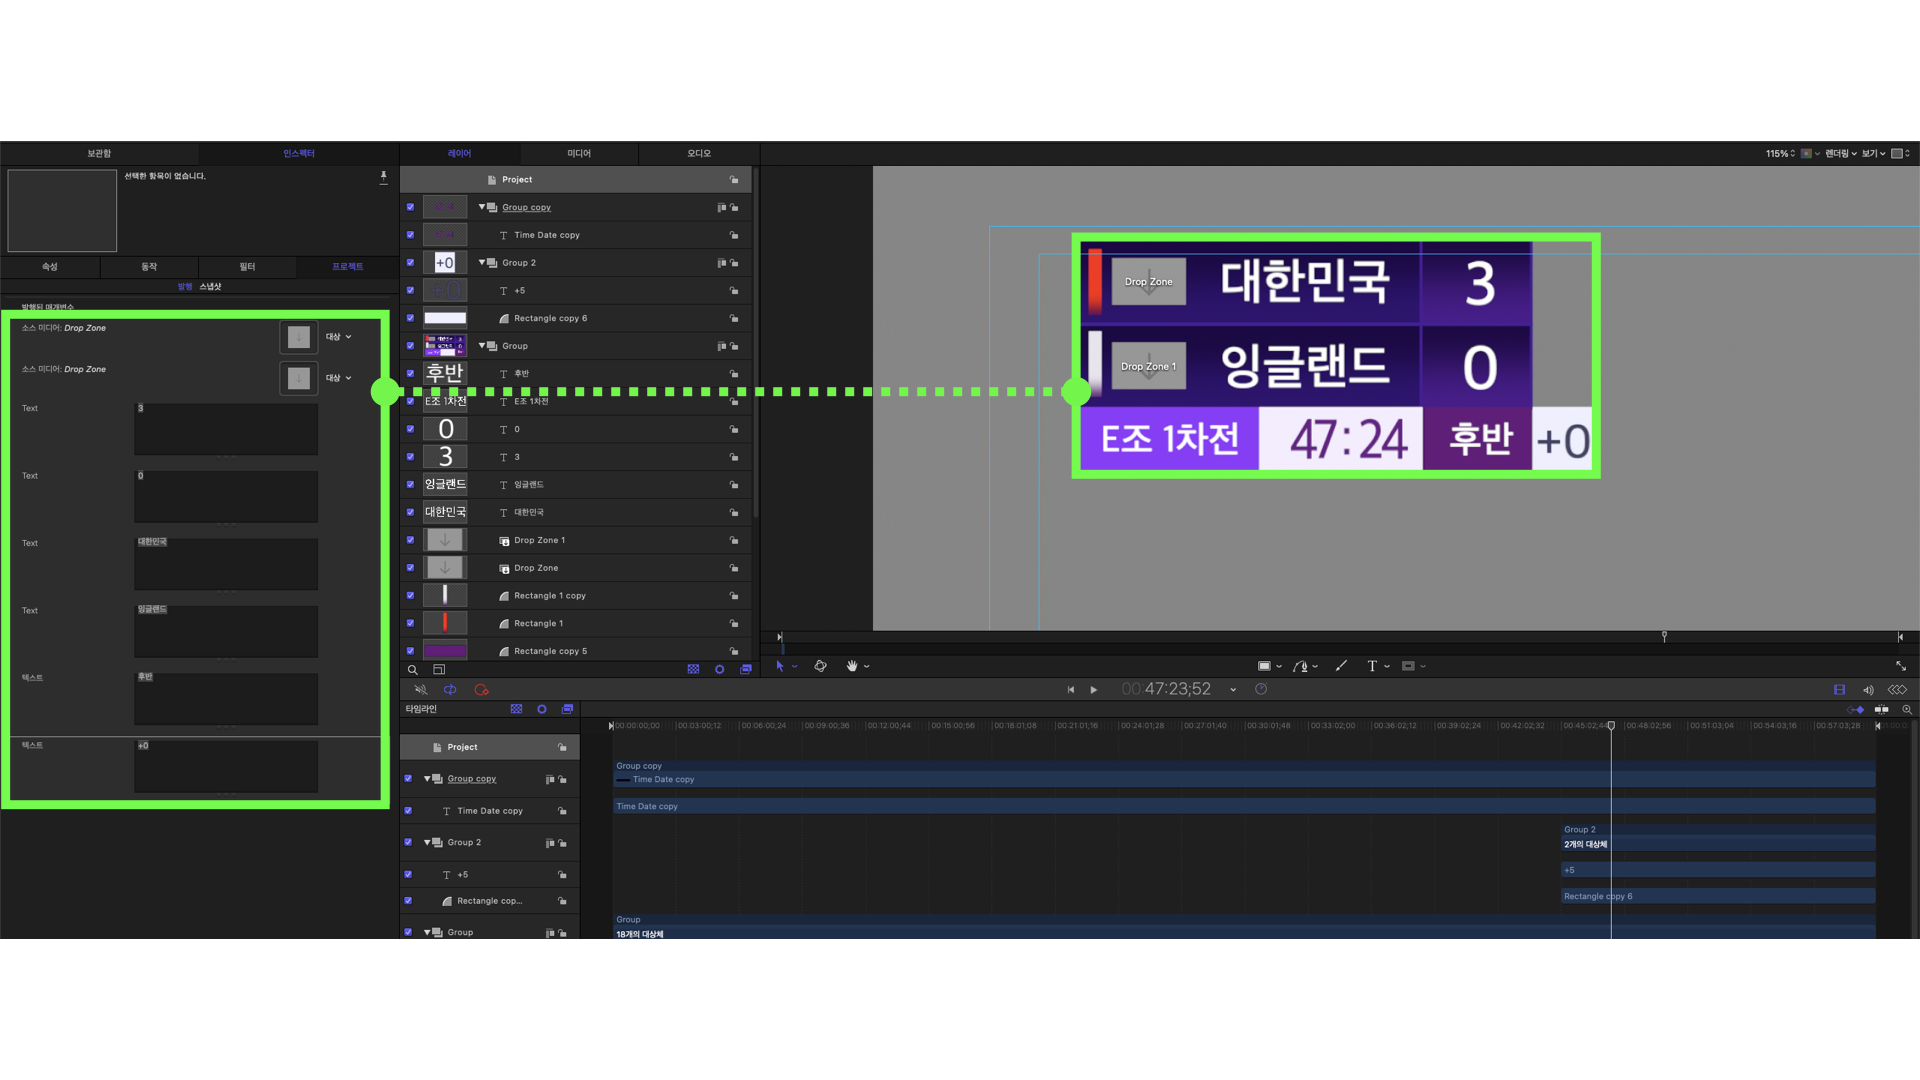Click the 스냅샷 button in inspector
The image size is (1920, 1080).
click(x=210, y=287)
